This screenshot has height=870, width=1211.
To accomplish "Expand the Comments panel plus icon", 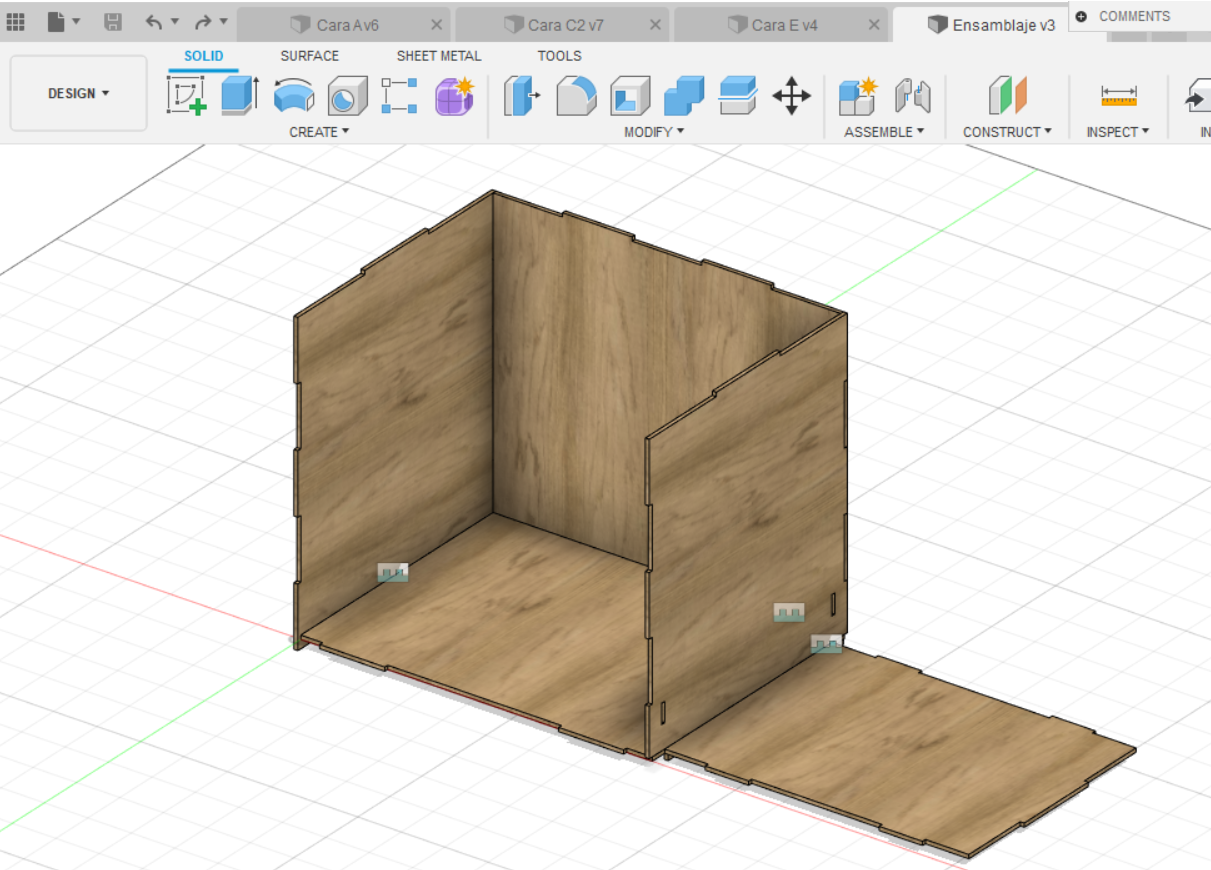I will click(1081, 16).
